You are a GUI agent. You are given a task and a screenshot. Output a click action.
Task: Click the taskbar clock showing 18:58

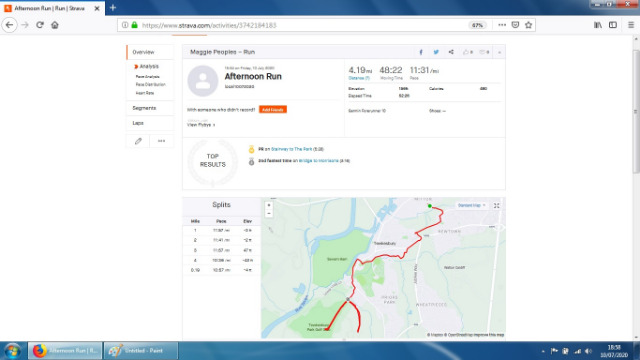(x=614, y=351)
